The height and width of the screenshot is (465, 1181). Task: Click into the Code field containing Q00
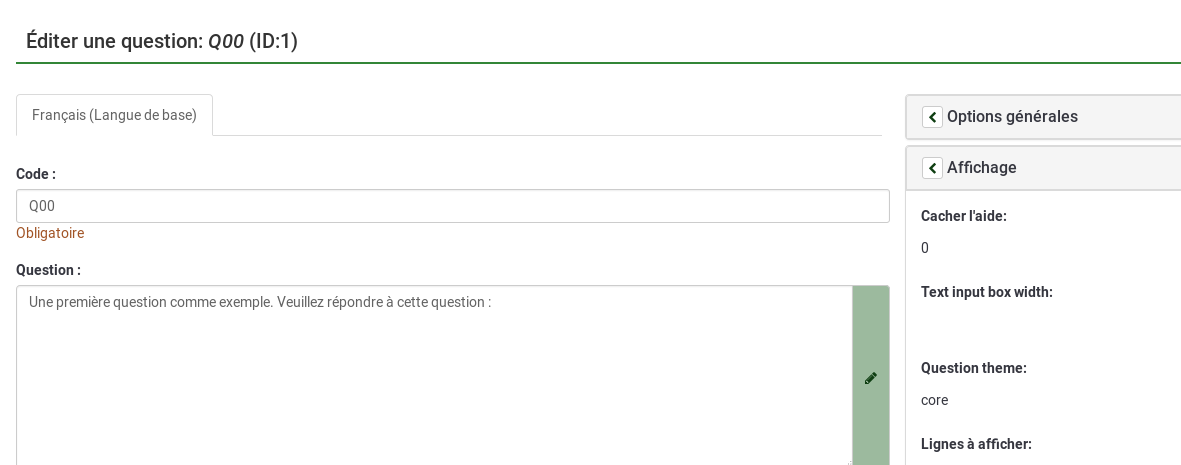click(x=452, y=206)
